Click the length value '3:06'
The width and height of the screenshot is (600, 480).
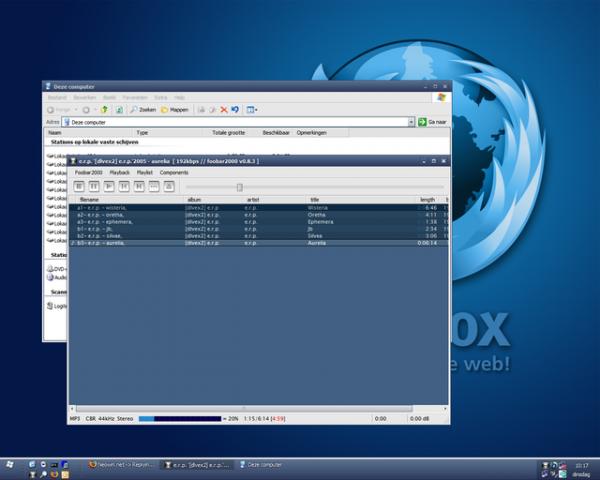tap(431, 236)
